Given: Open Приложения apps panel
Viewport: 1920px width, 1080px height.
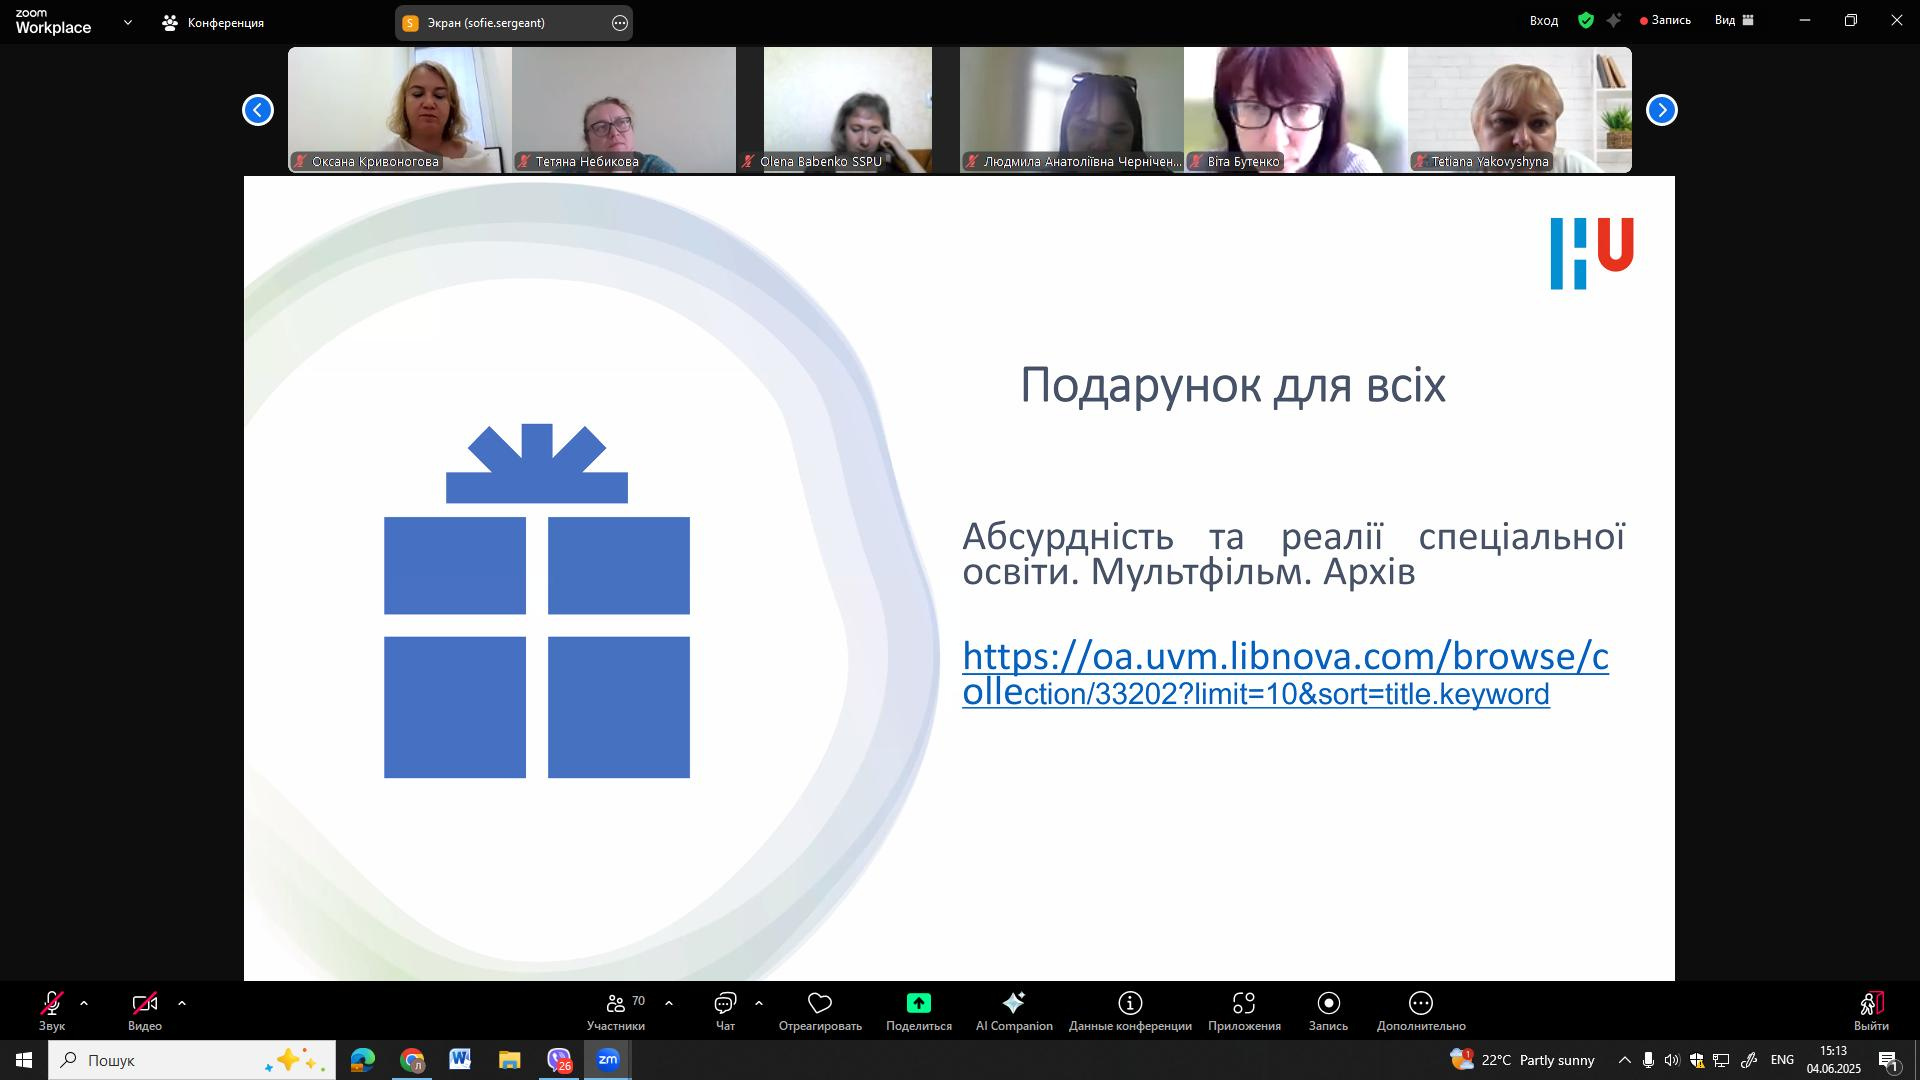Looking at the screenshot, I should point(1244,1011).
